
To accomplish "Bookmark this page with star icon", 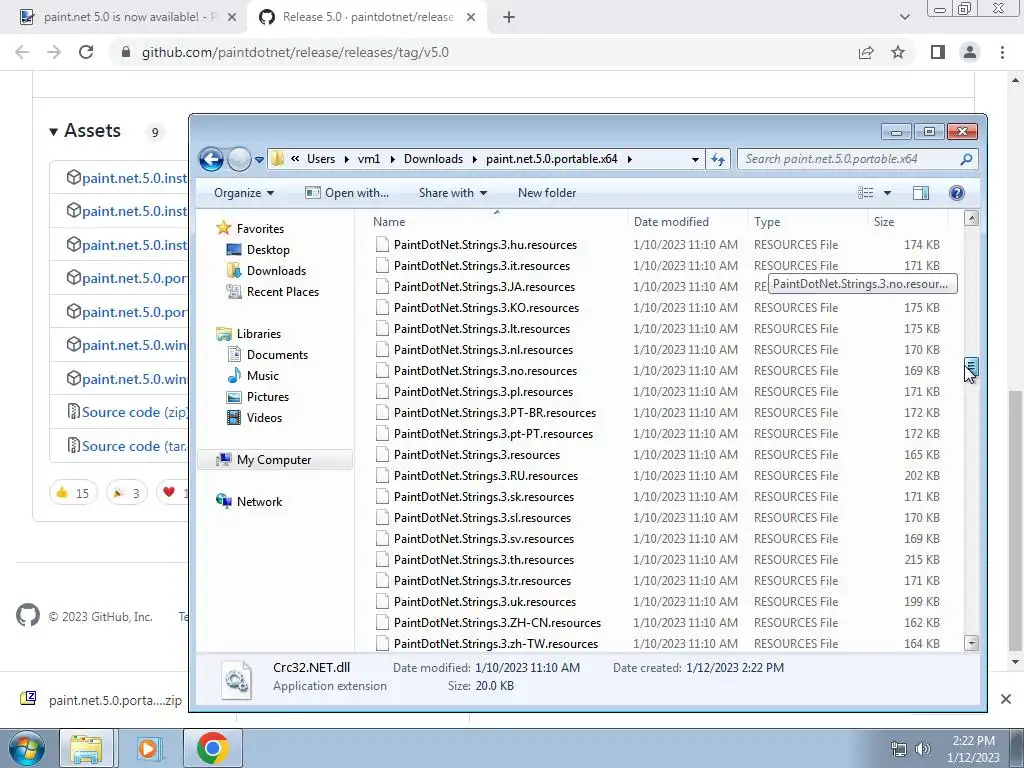I will 898,52.
